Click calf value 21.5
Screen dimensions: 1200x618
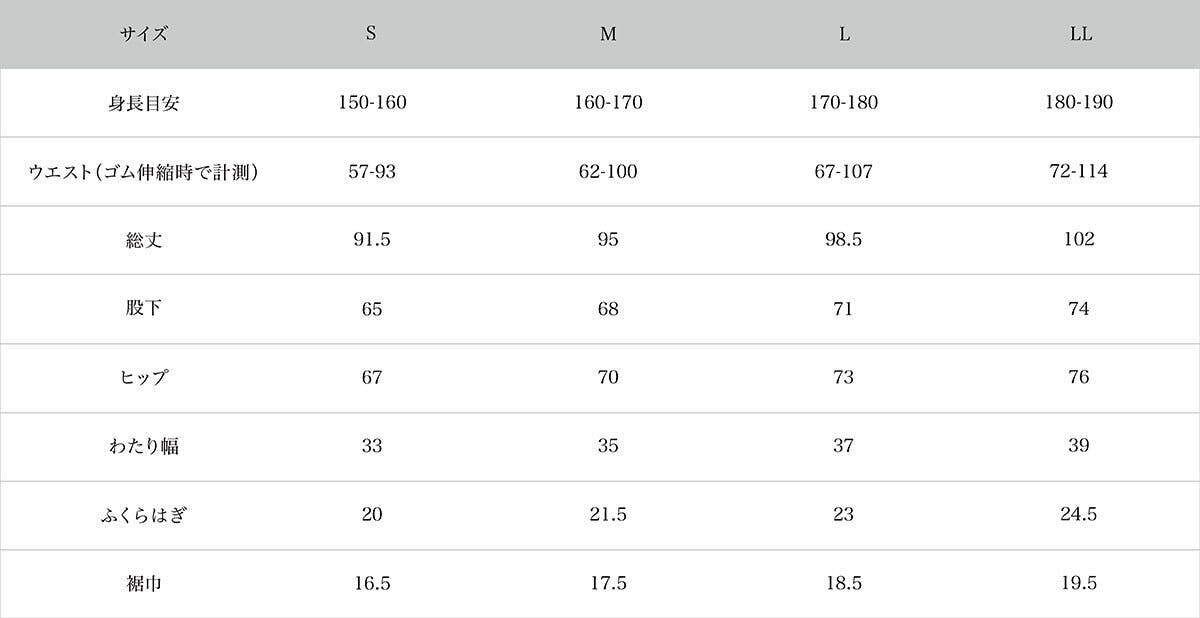pos(608,515)
